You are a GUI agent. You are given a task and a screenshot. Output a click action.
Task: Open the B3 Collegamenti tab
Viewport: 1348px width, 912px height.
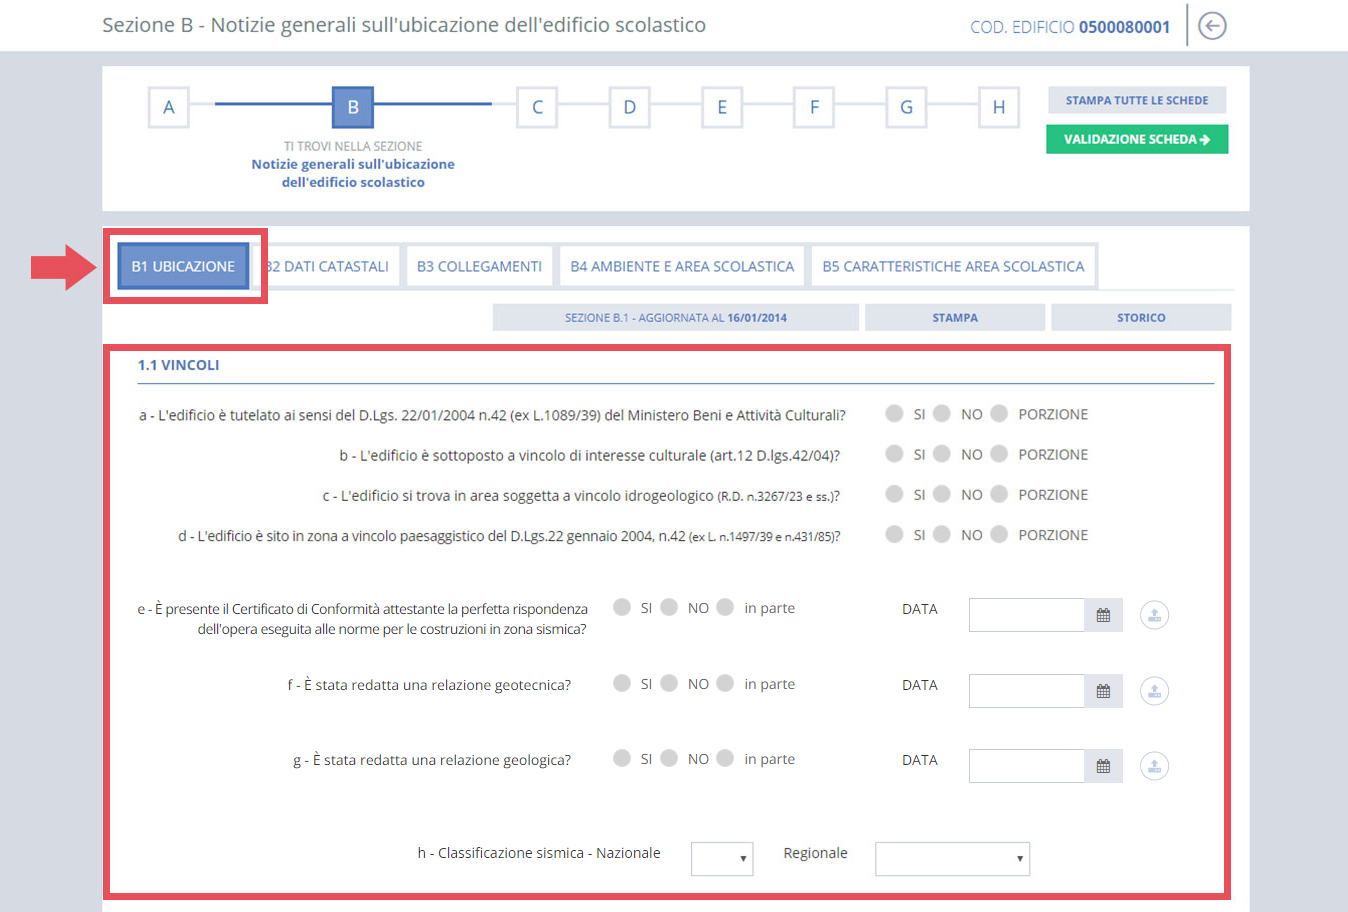pyautogui.click(x=479, y=266)
